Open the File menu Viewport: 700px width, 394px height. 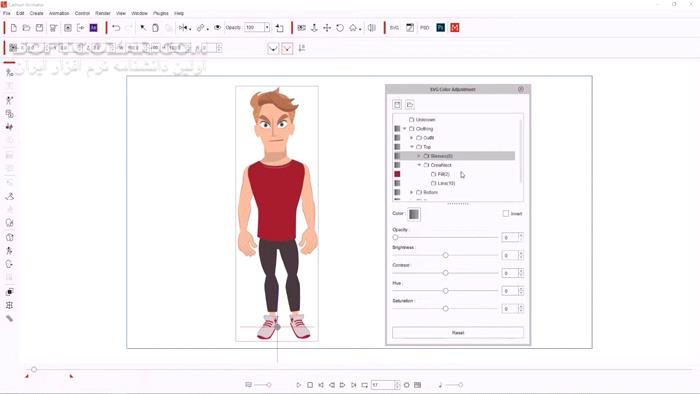[7, 13]
